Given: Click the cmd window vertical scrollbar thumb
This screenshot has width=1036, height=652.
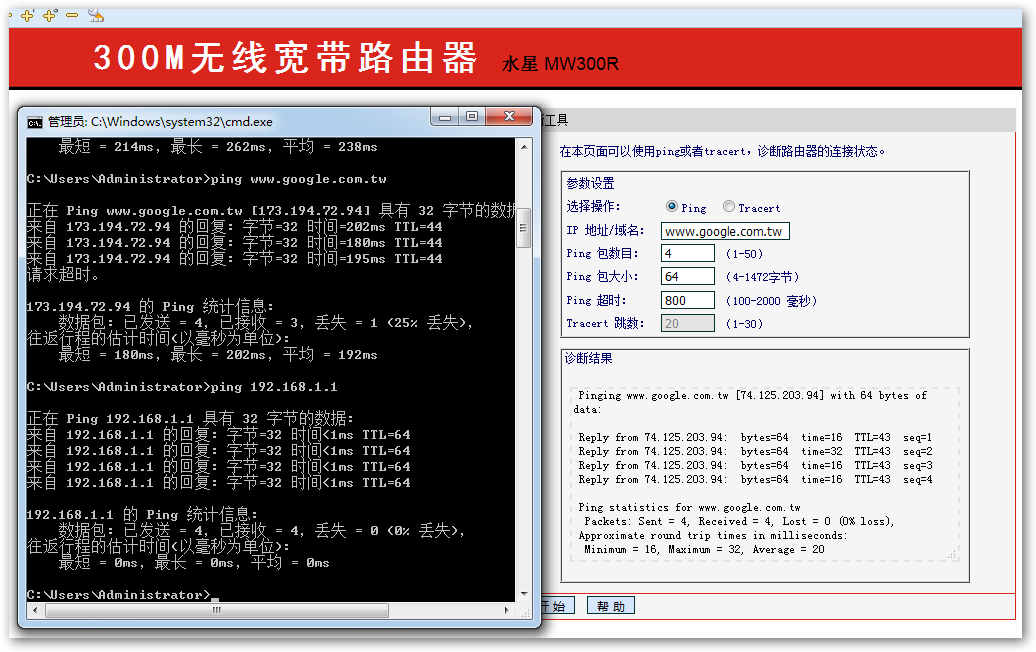Looking at the screenshot, I should [524, 228].
